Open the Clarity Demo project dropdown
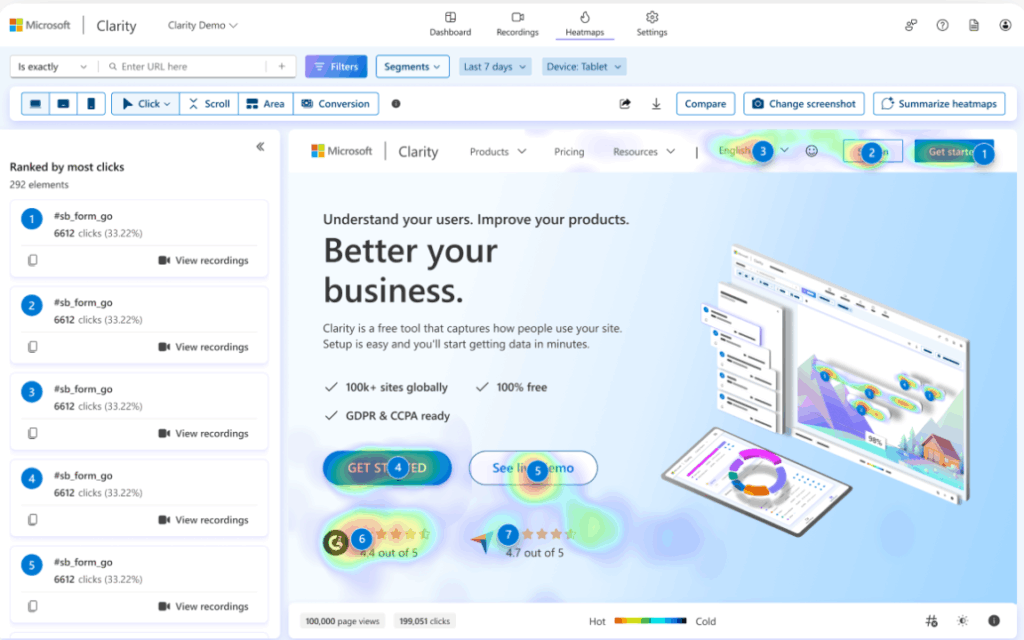Image resolution: width=1024 pixels, height=640 pixels. tap(202, 25)
